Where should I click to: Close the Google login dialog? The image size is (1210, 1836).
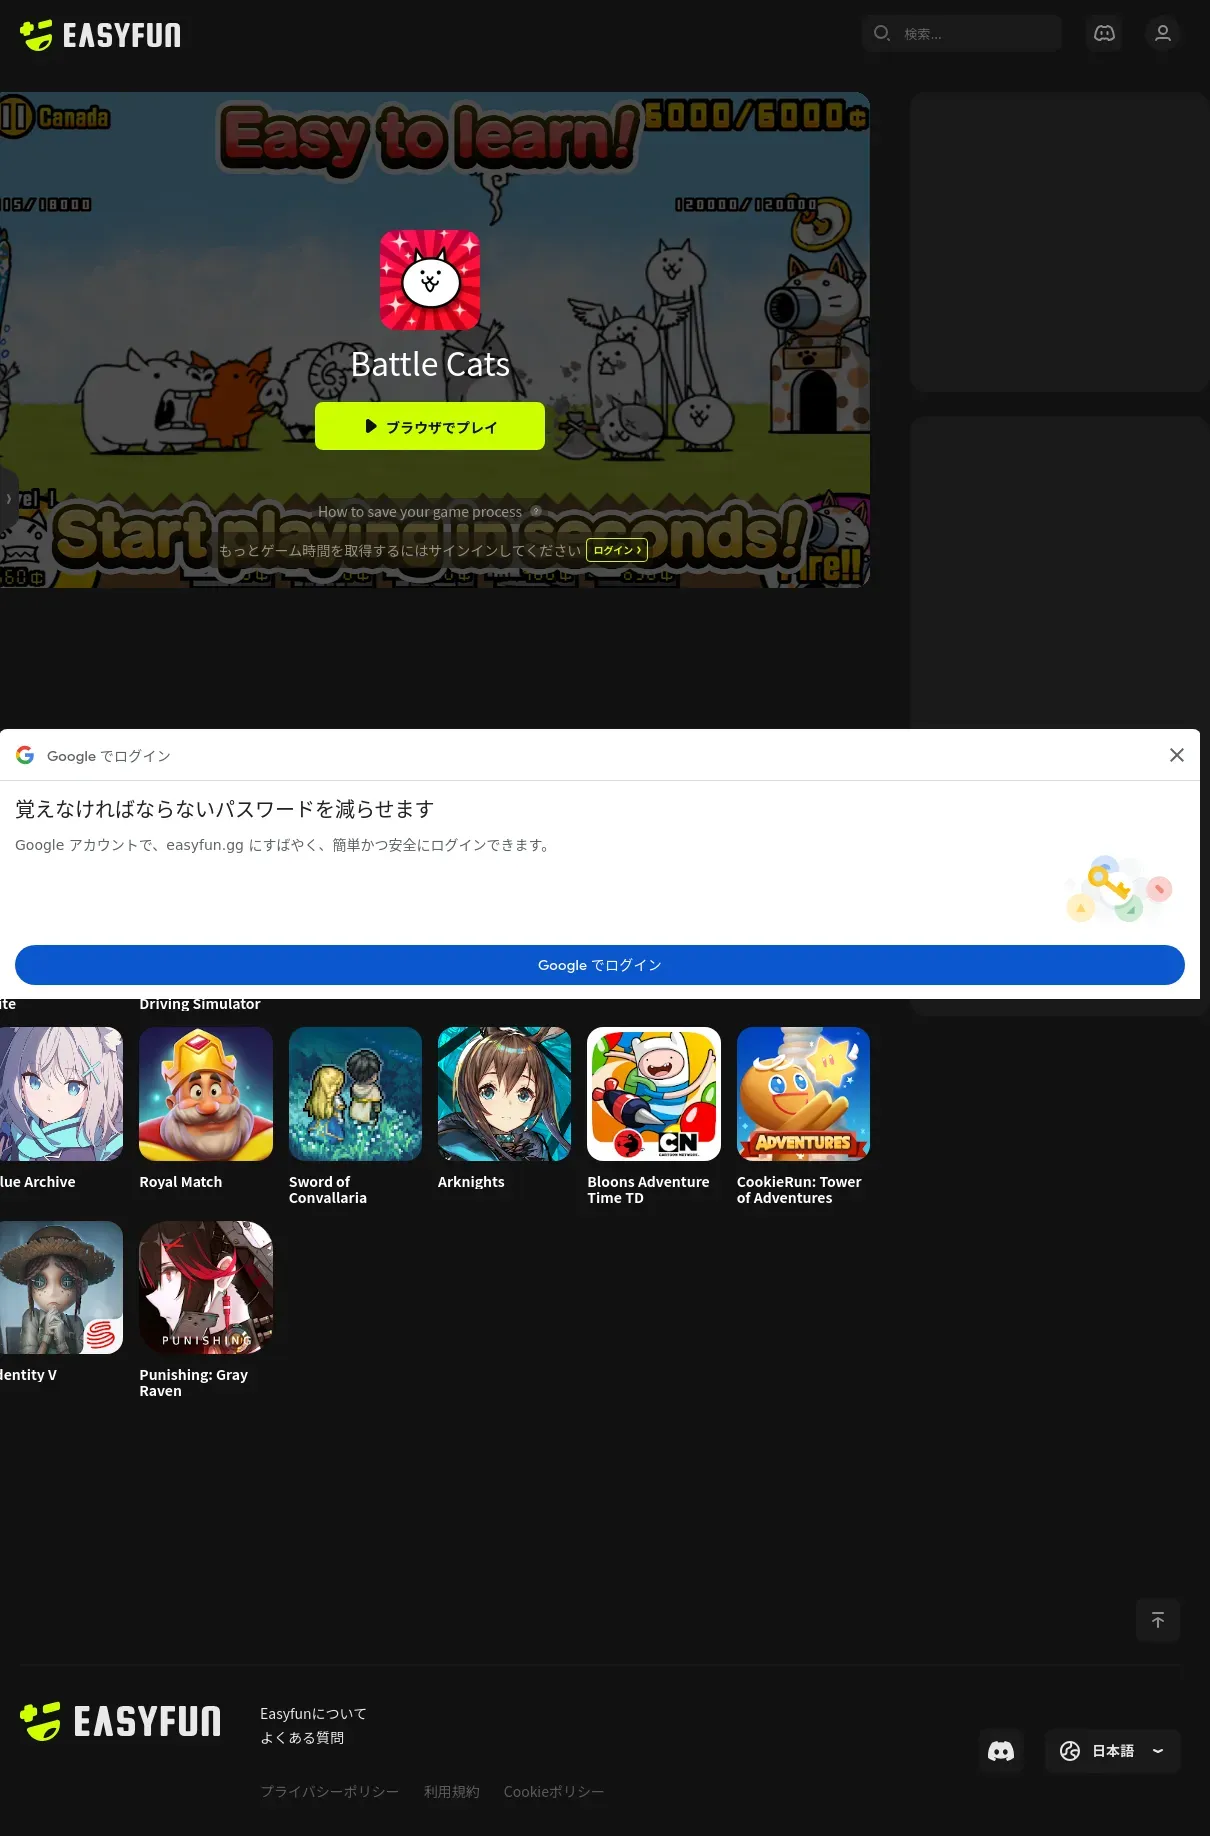point(1177,755)
